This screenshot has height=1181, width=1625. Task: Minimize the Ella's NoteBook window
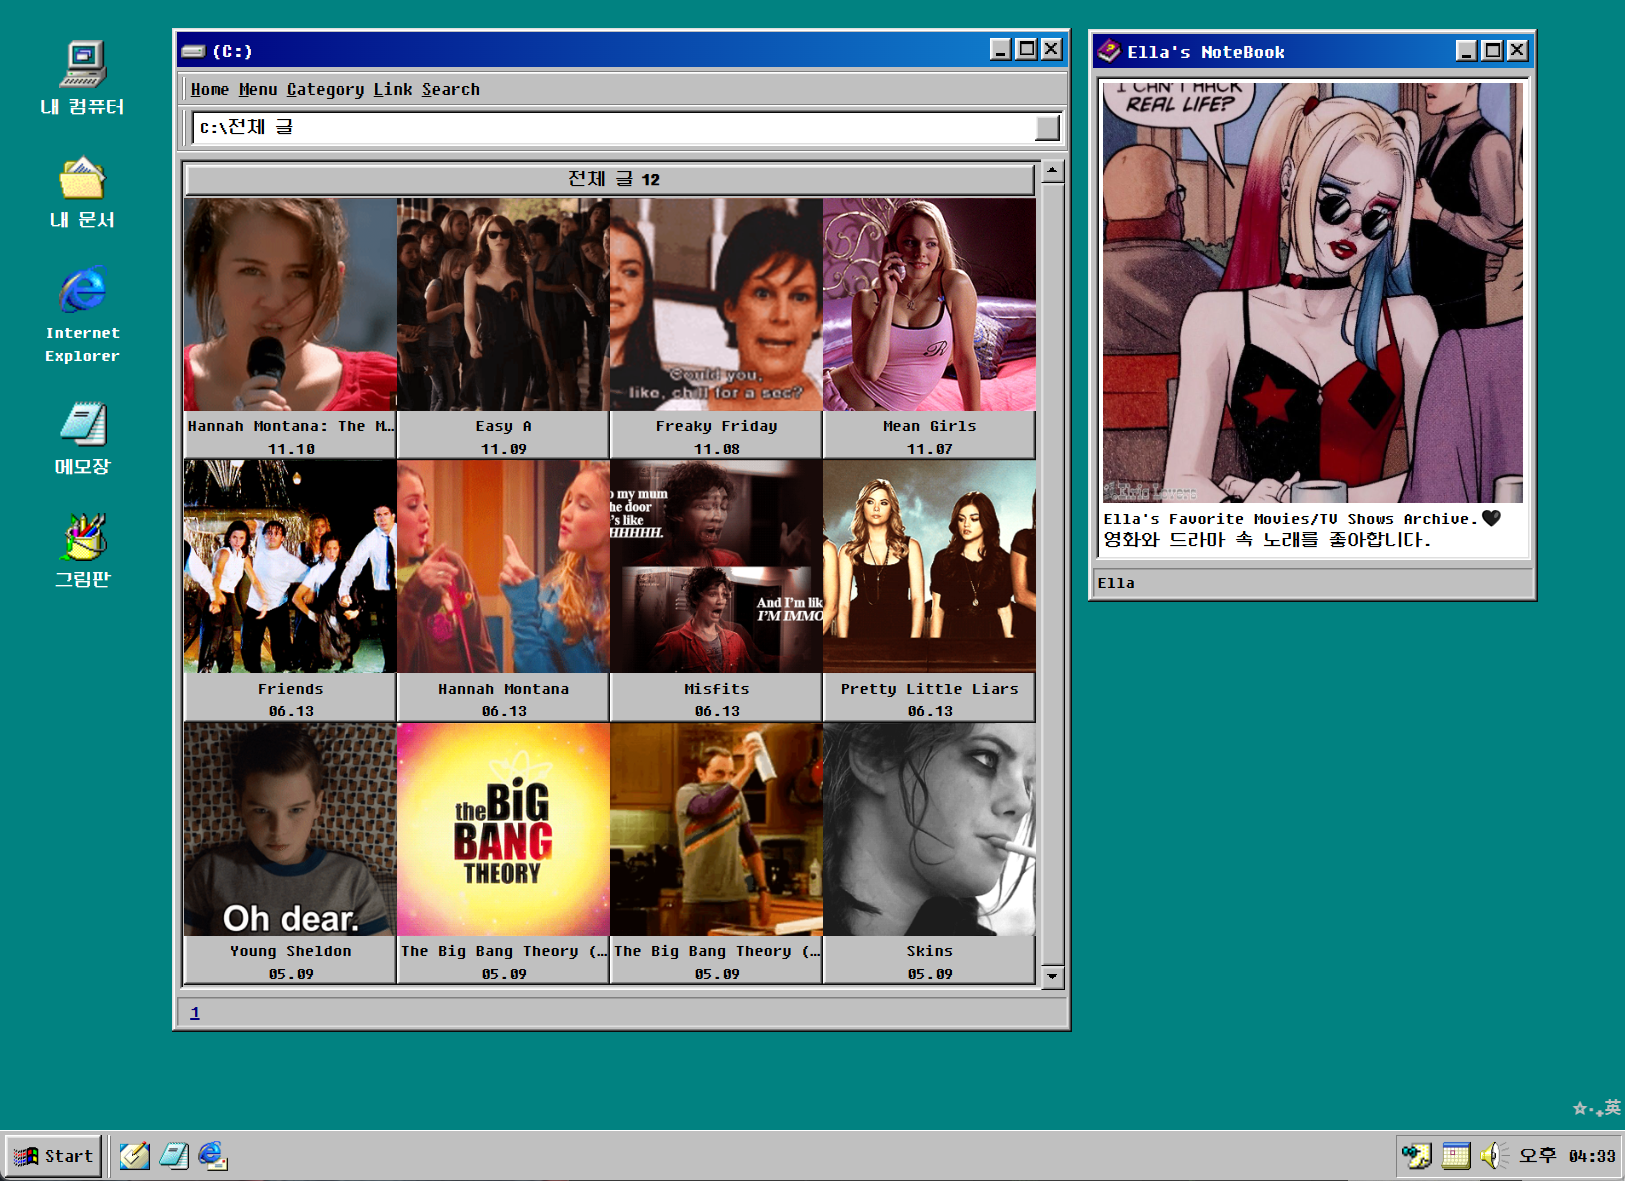point(1466,50)
